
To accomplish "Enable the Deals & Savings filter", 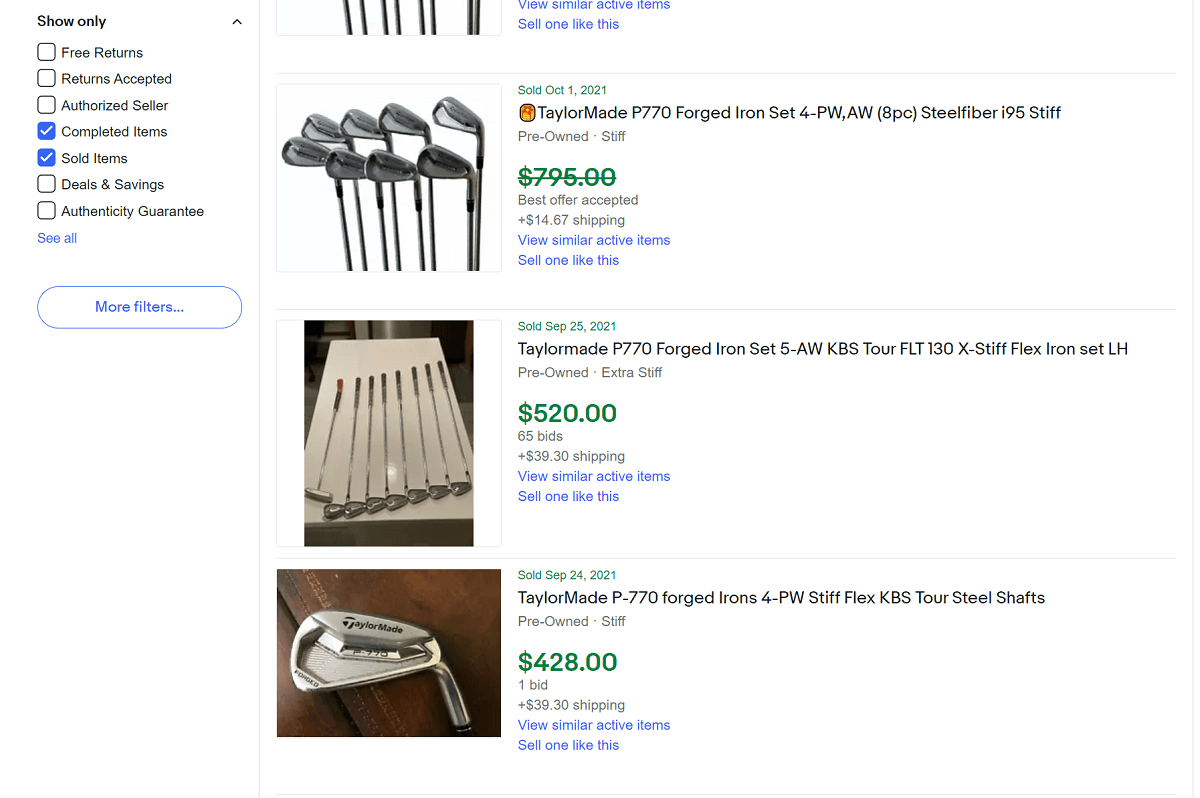I will (45, 184).
